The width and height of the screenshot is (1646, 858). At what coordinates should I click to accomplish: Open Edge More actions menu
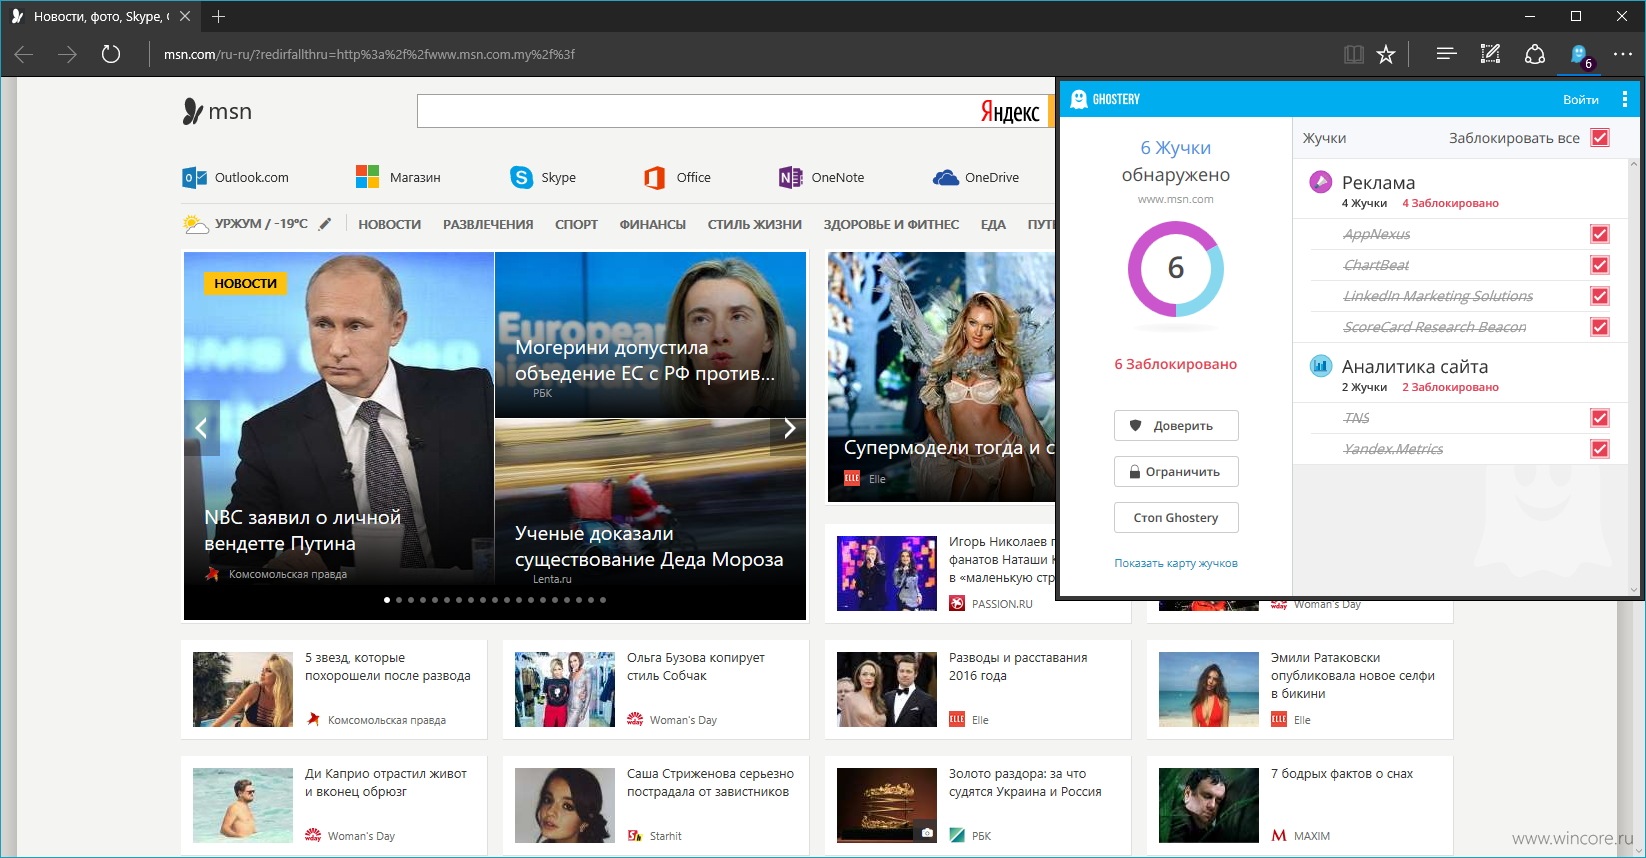click(x=1622, y=54)
